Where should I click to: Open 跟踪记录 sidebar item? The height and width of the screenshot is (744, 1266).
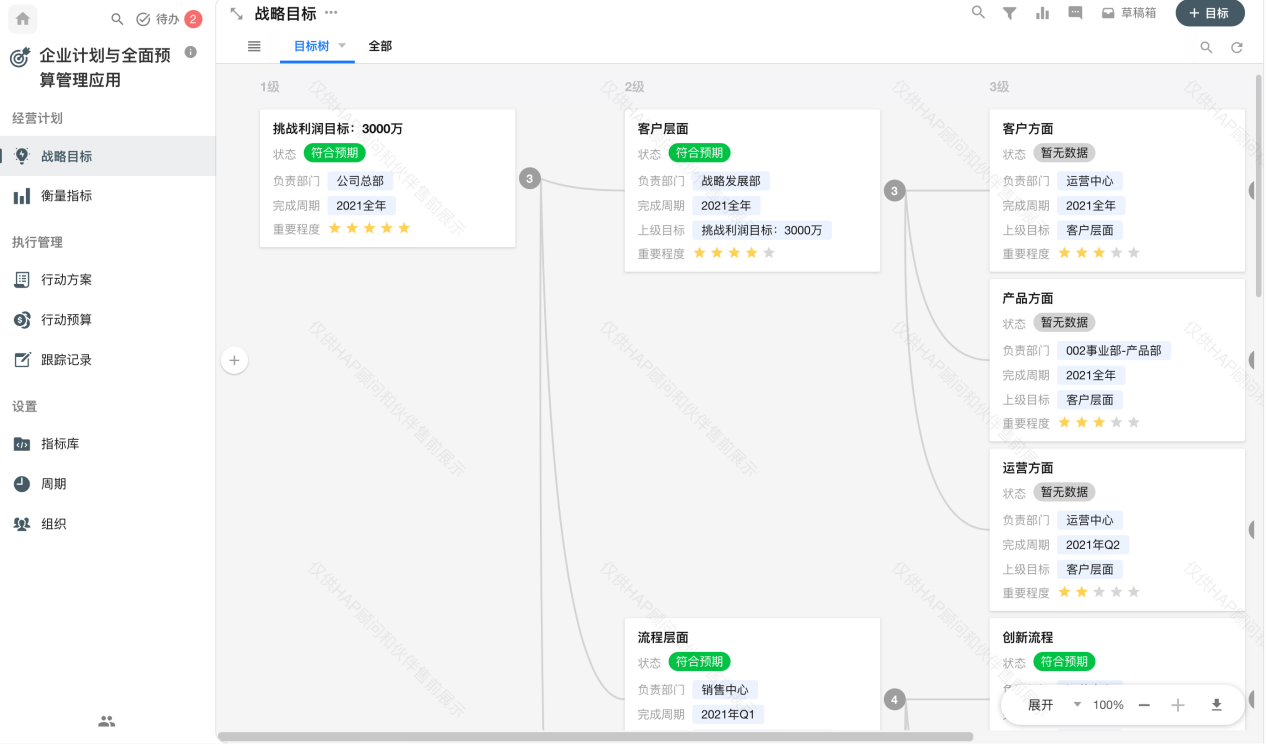click(x=108, y=360)
